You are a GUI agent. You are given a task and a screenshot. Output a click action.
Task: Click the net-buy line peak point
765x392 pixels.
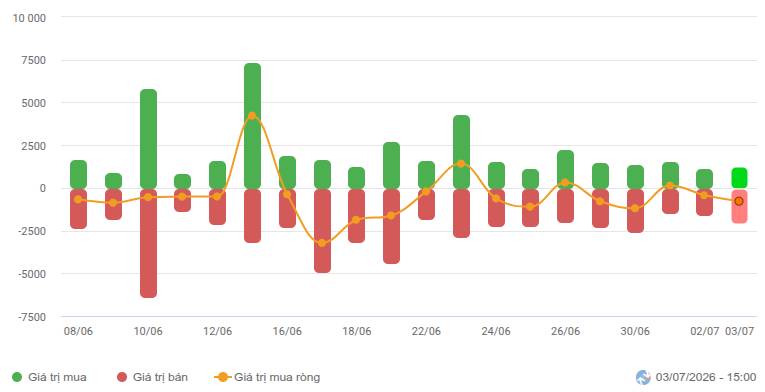tap(252, 116)
